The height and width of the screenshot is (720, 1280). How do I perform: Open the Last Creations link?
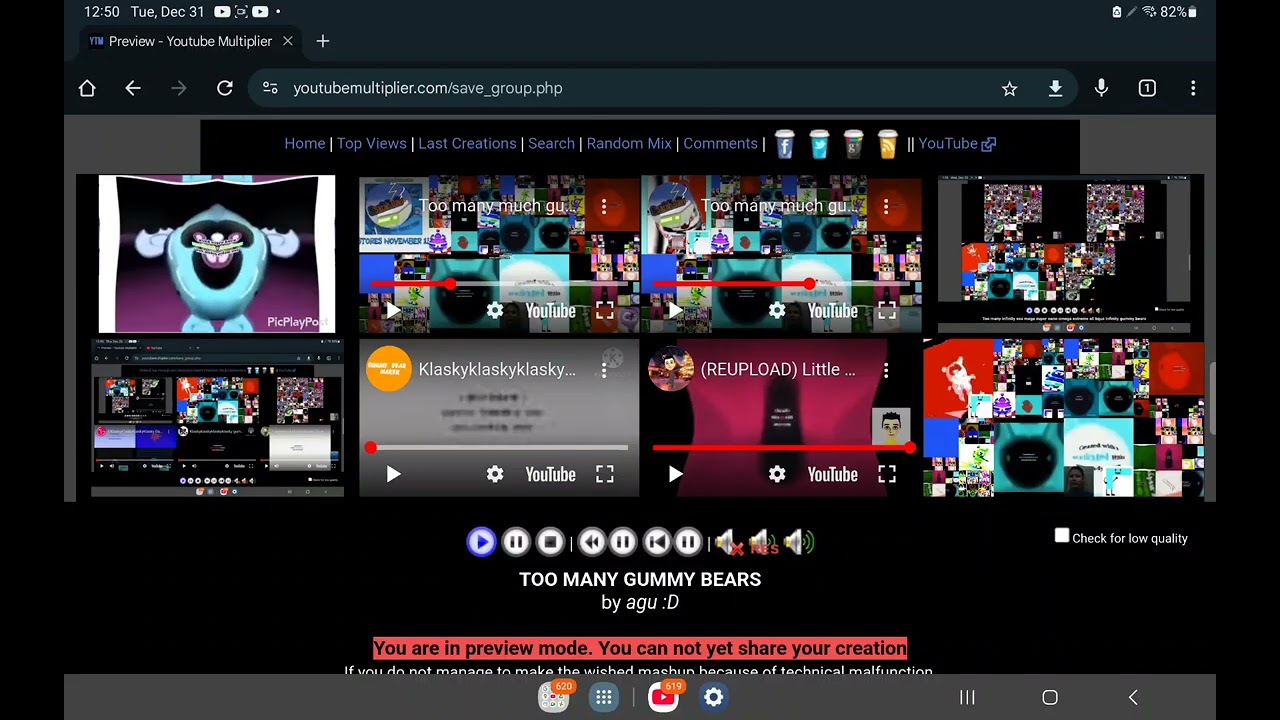pos(467,143)
